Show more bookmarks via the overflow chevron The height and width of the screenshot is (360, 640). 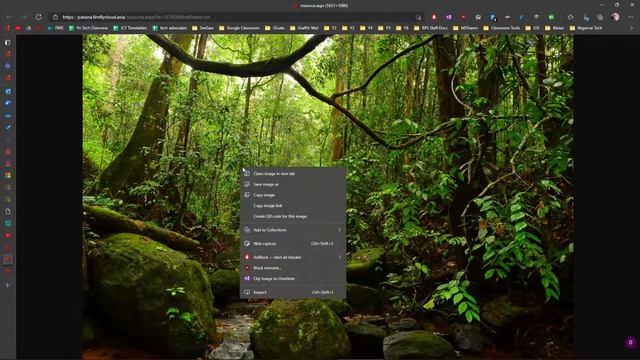point(631,28)
